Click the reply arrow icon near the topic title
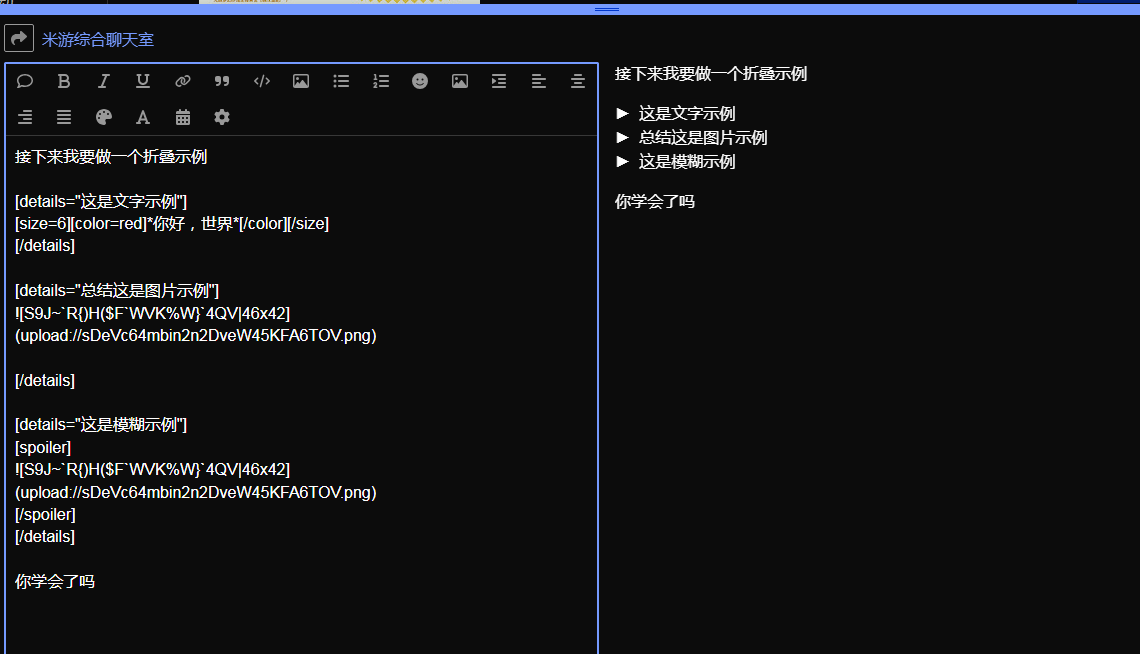 (18, 38)
